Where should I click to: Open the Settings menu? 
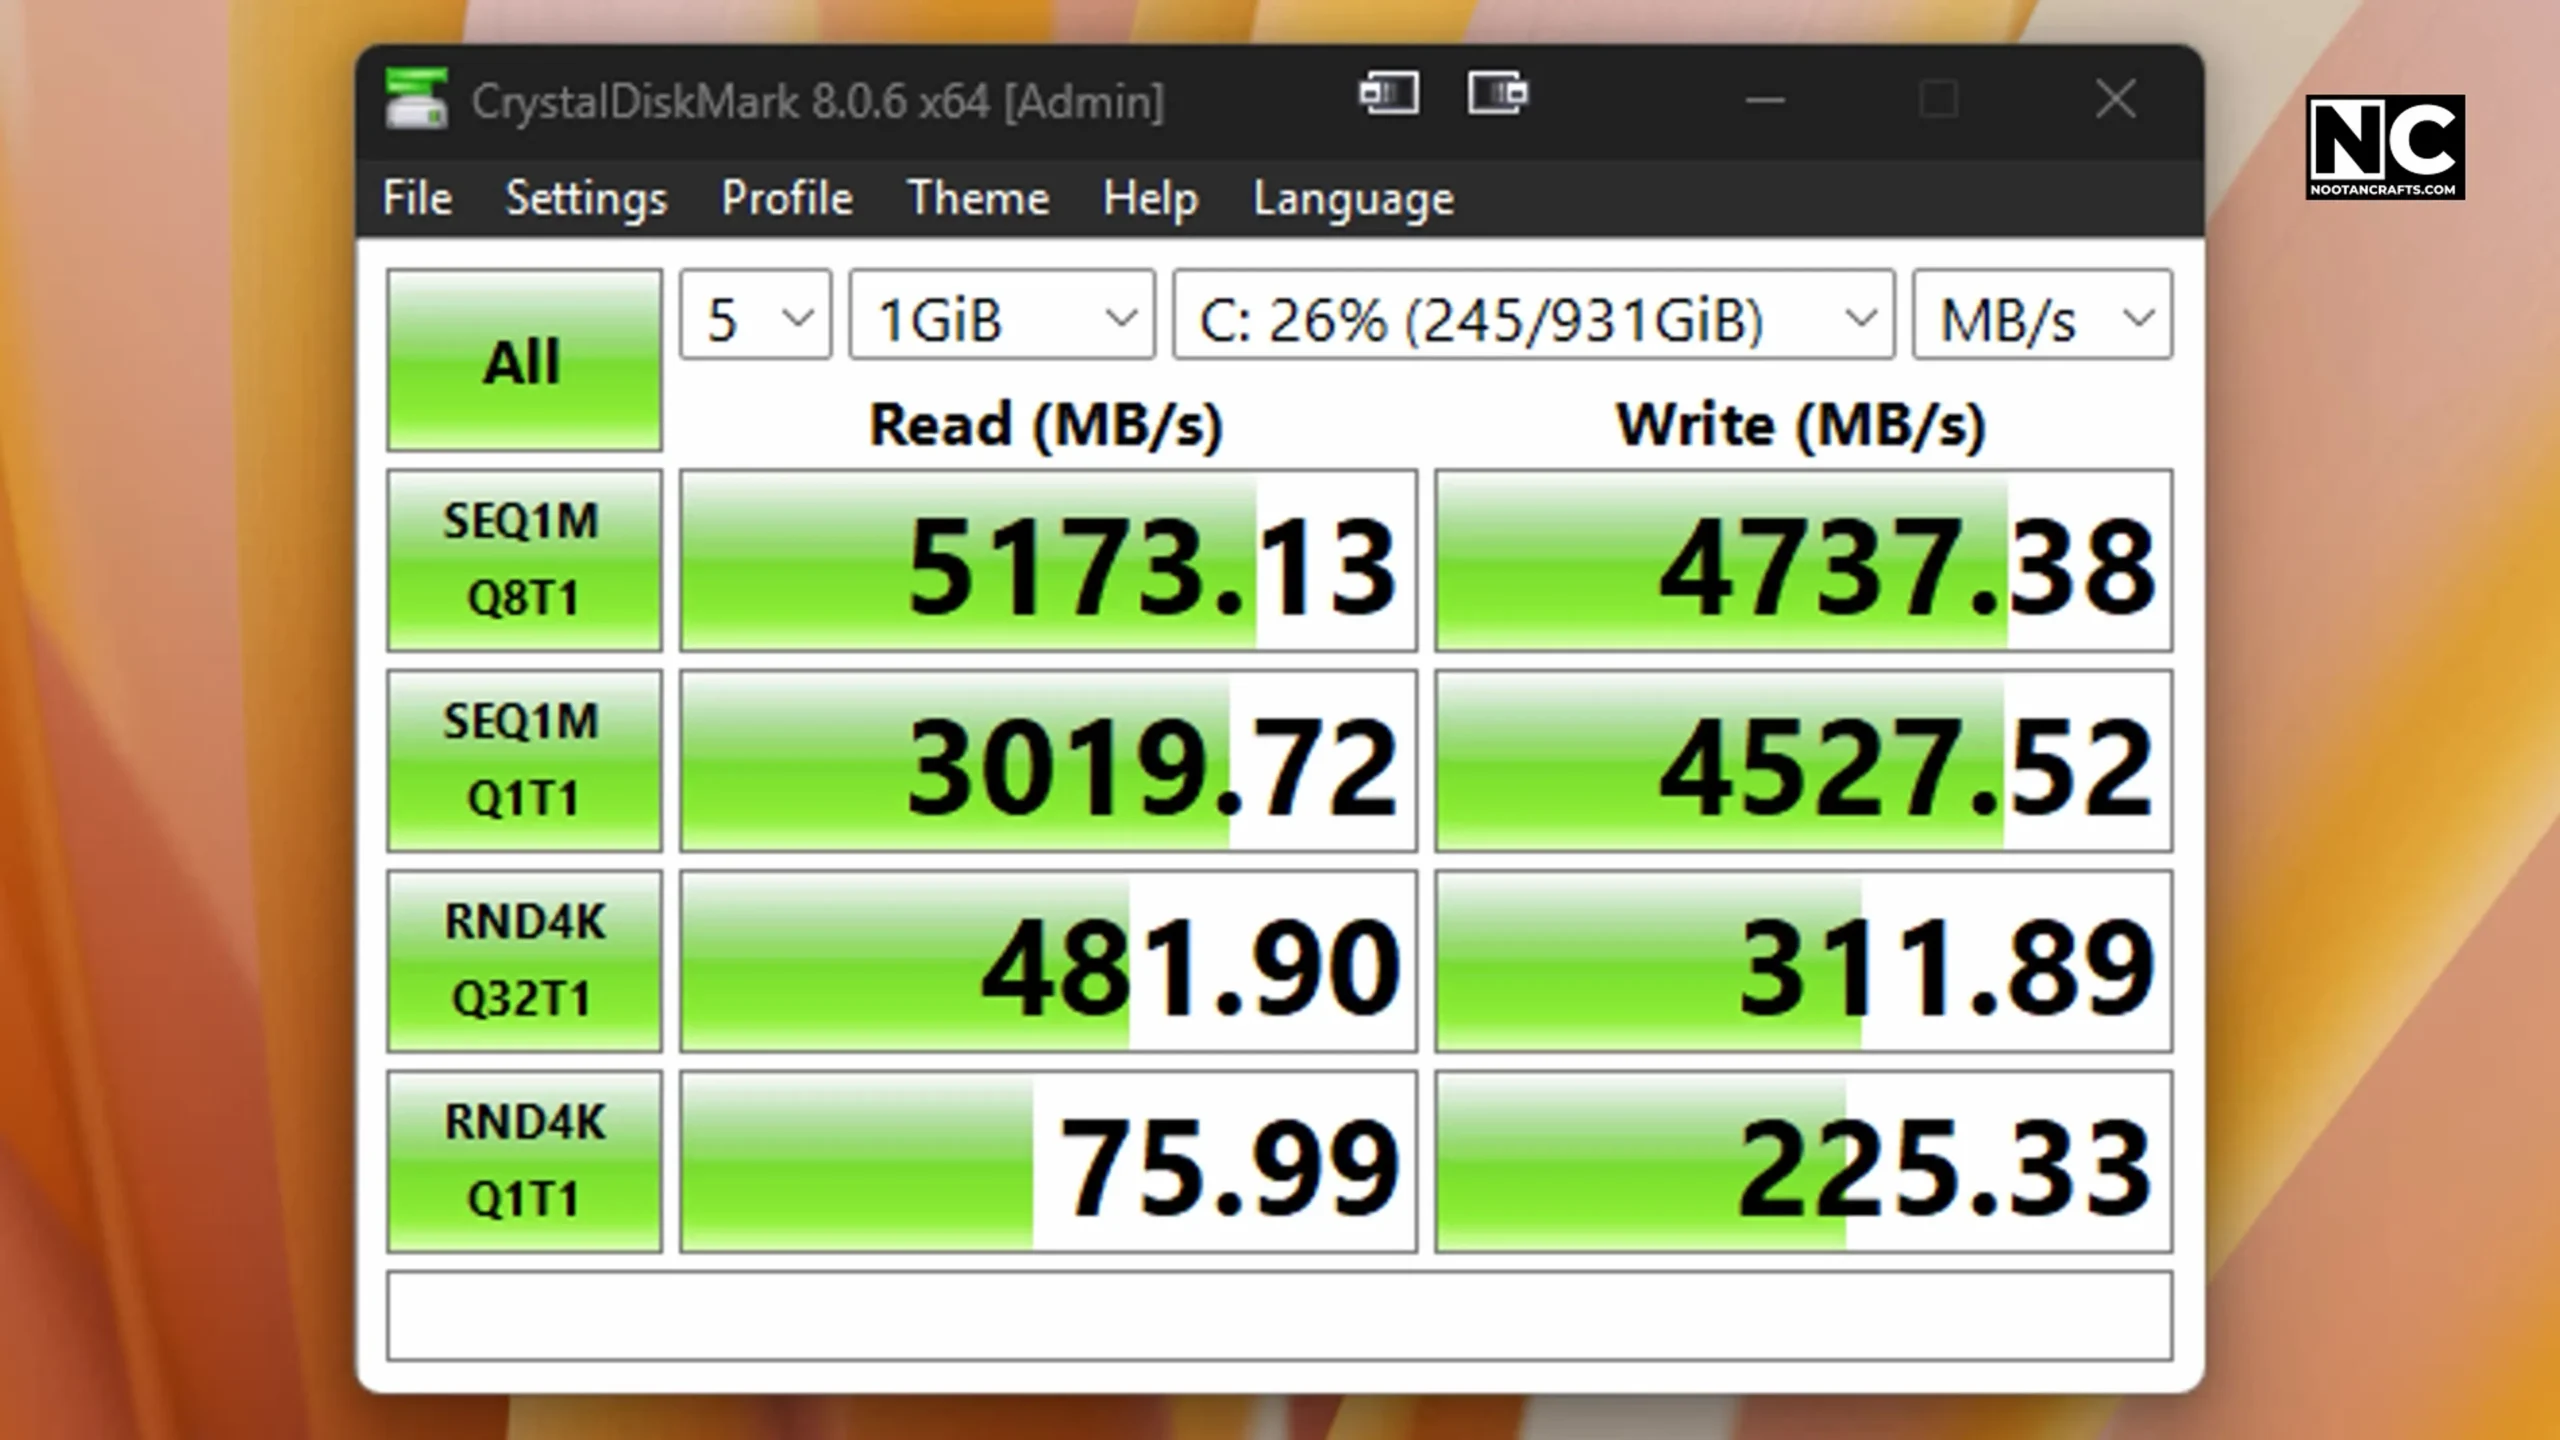tap(586, 198)
